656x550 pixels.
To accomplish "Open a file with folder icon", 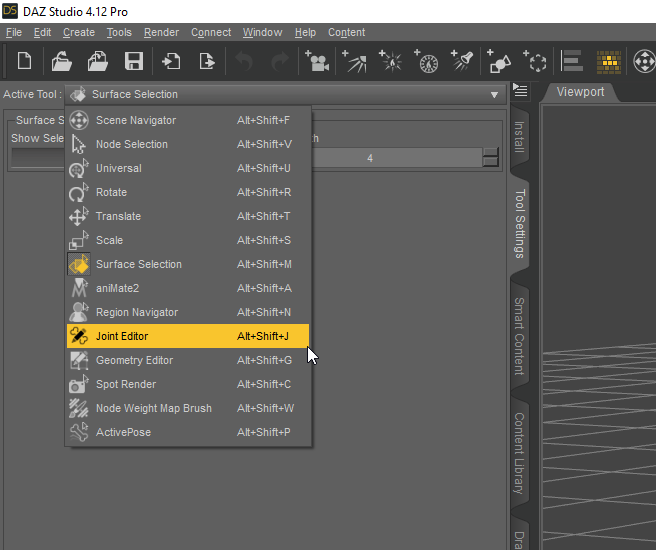I will 62,61.
